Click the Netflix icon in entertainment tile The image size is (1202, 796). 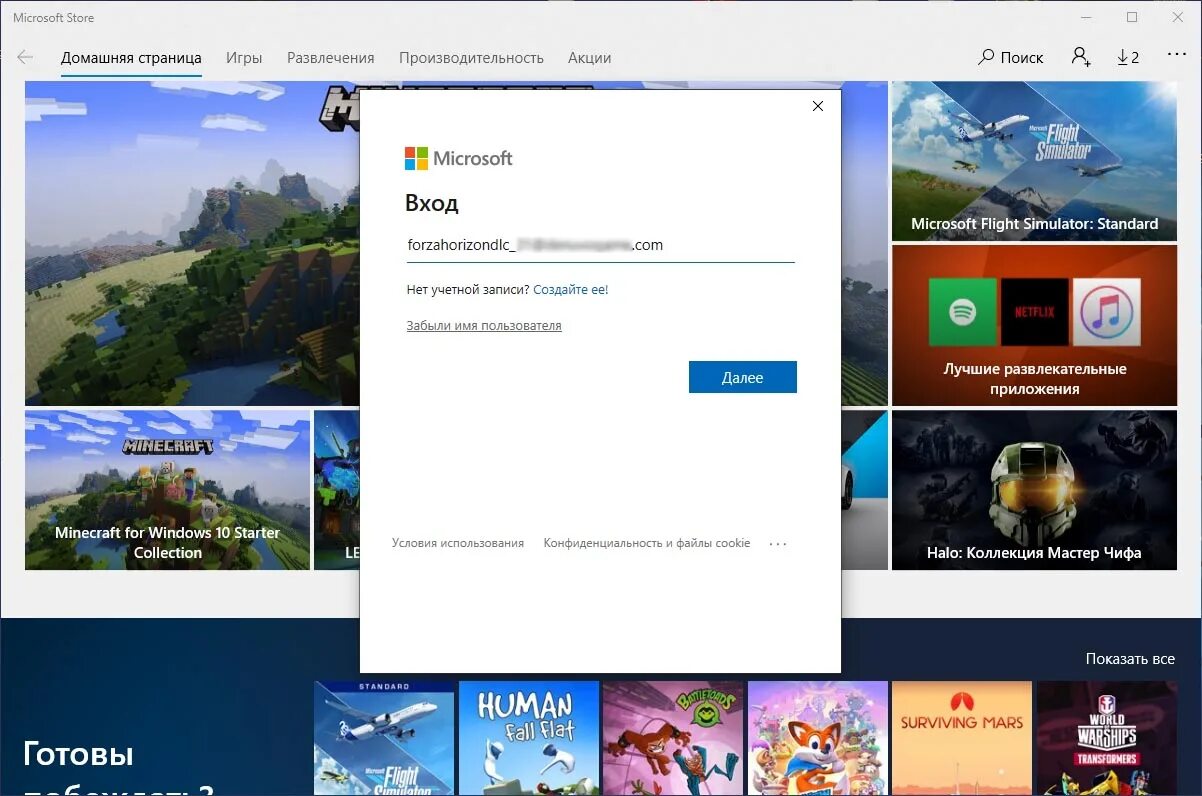[1035, 312]
